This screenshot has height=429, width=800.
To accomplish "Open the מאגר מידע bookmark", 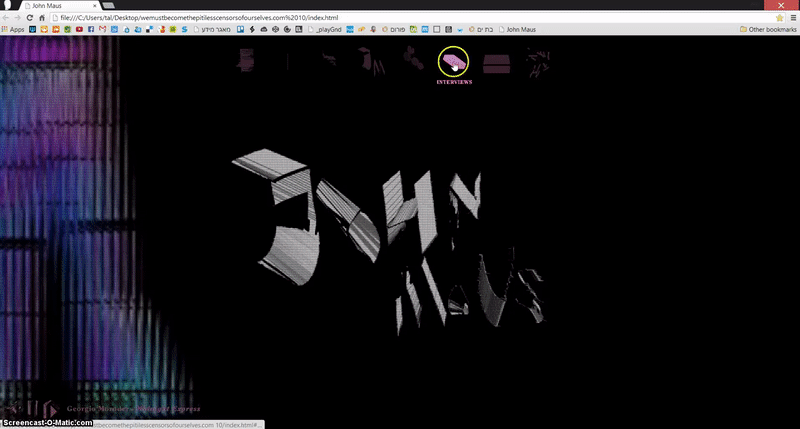I will [x=212, y=30].
